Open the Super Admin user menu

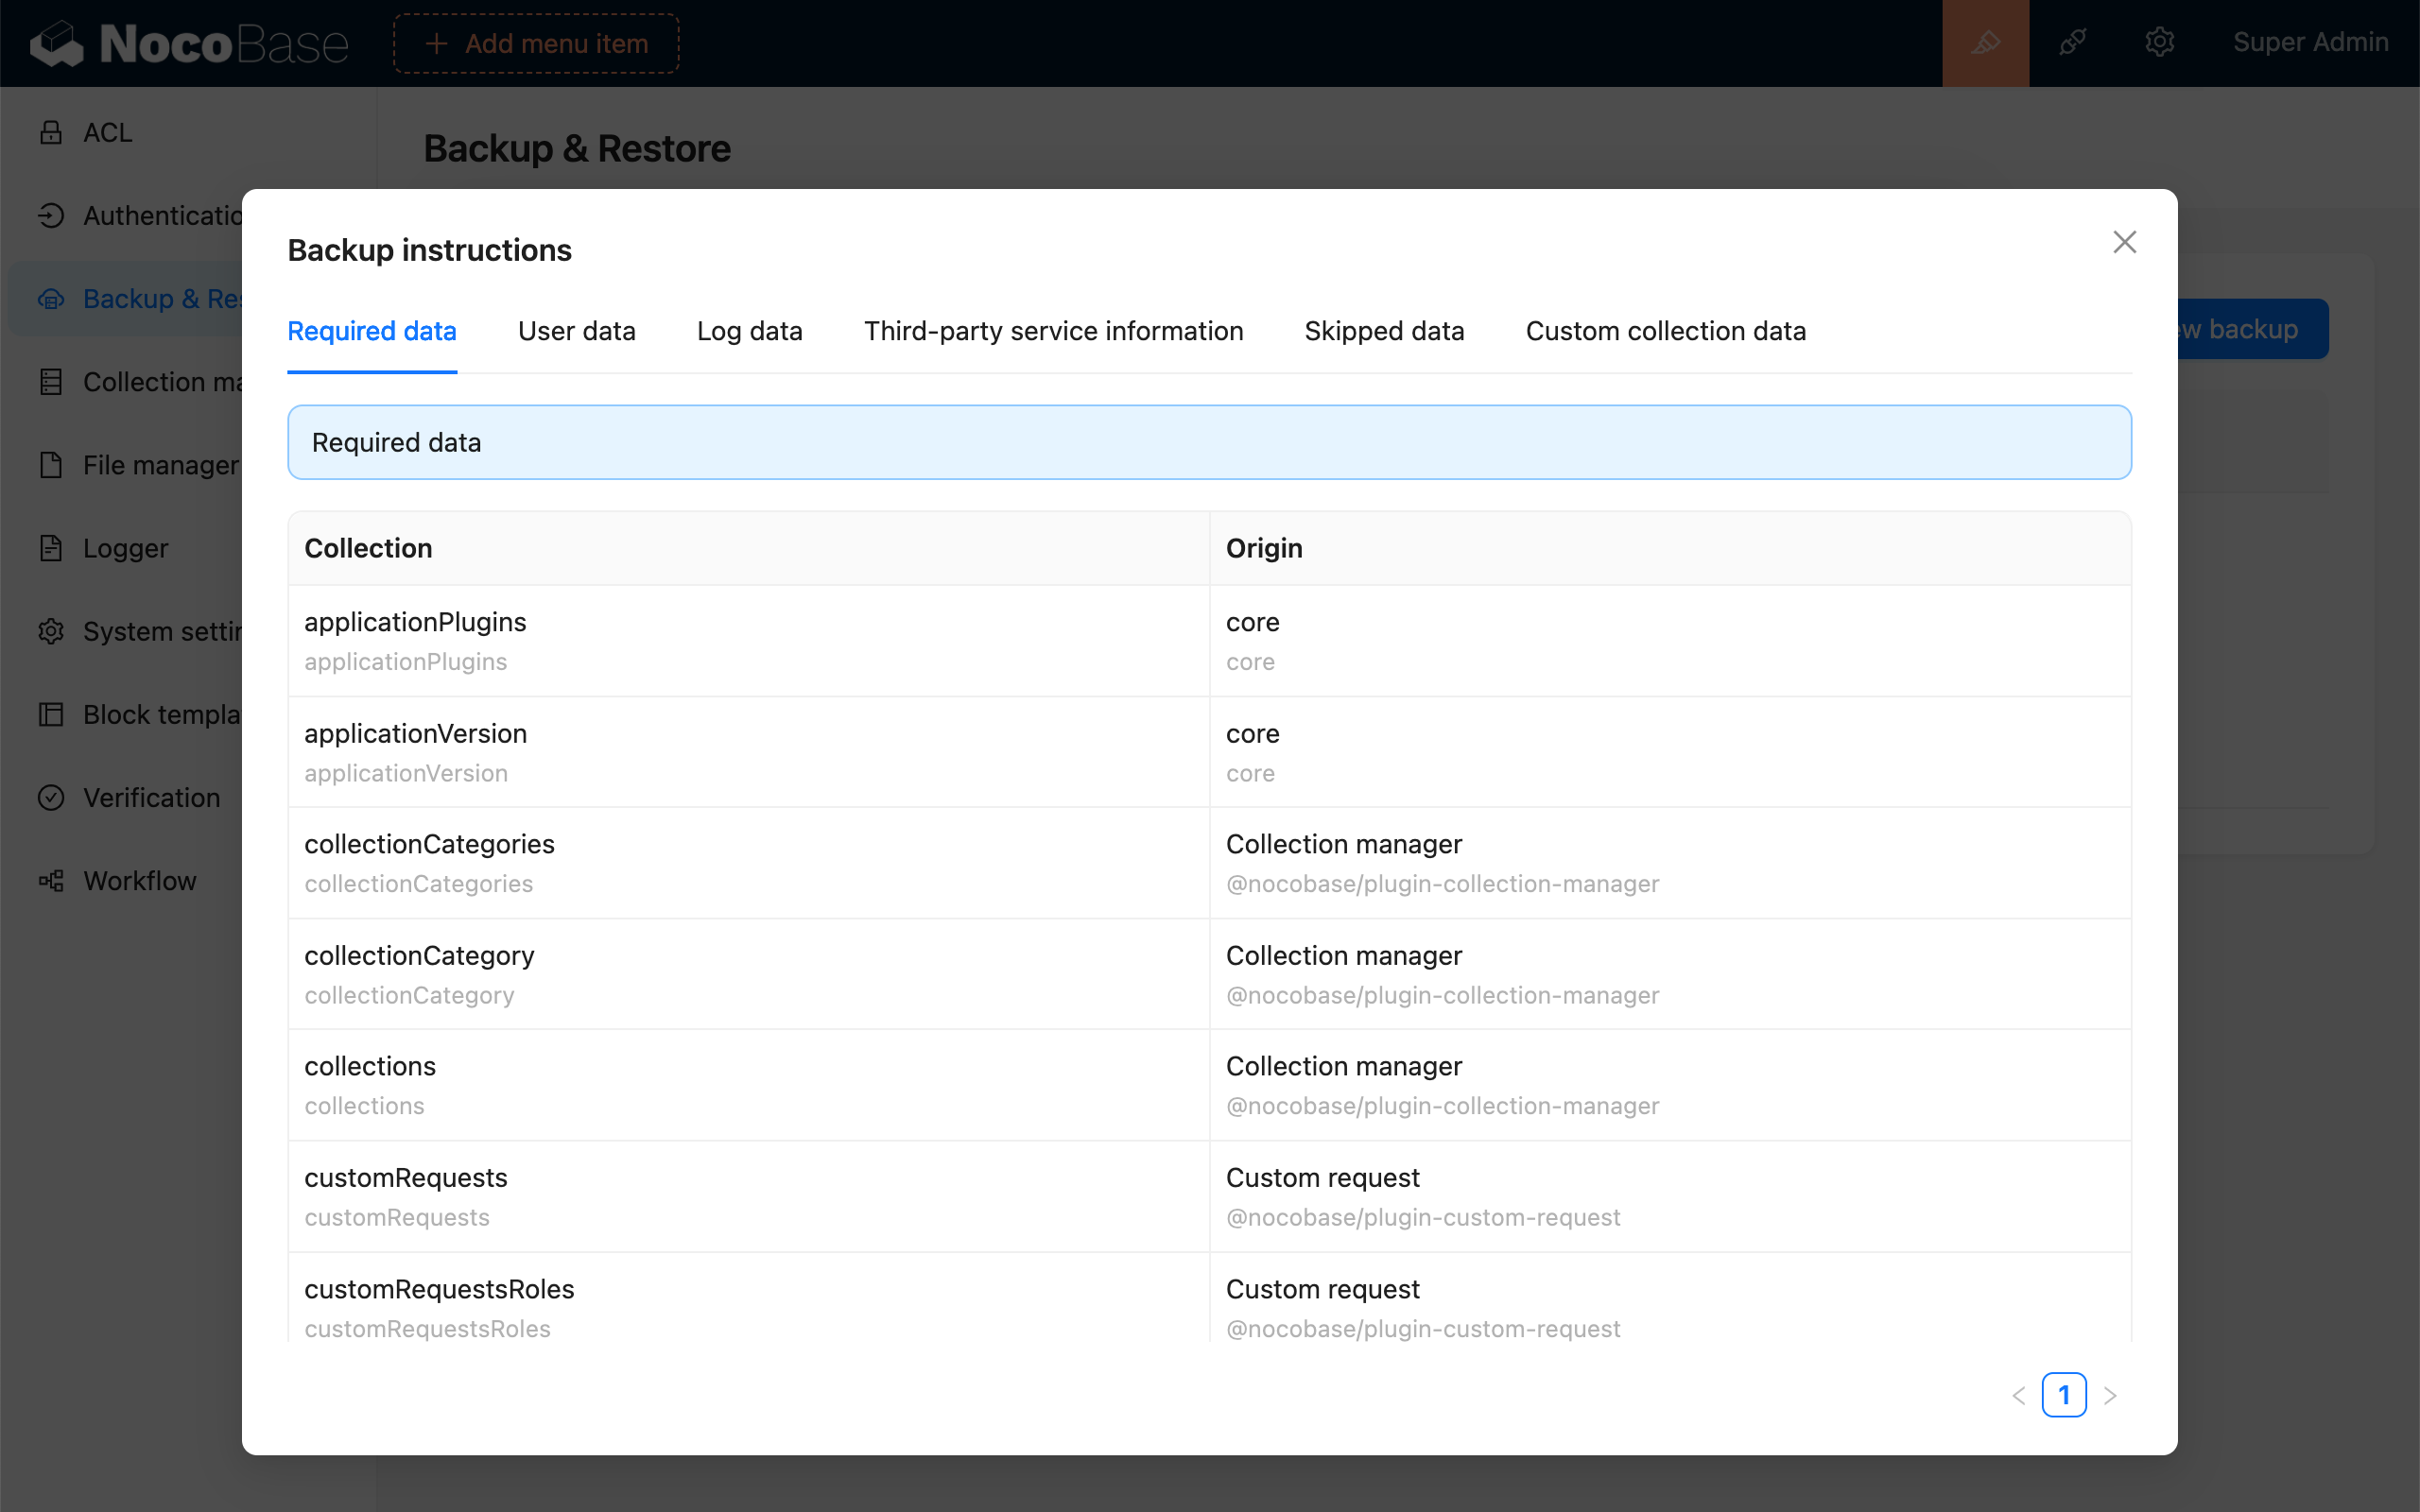(2310, 42)
